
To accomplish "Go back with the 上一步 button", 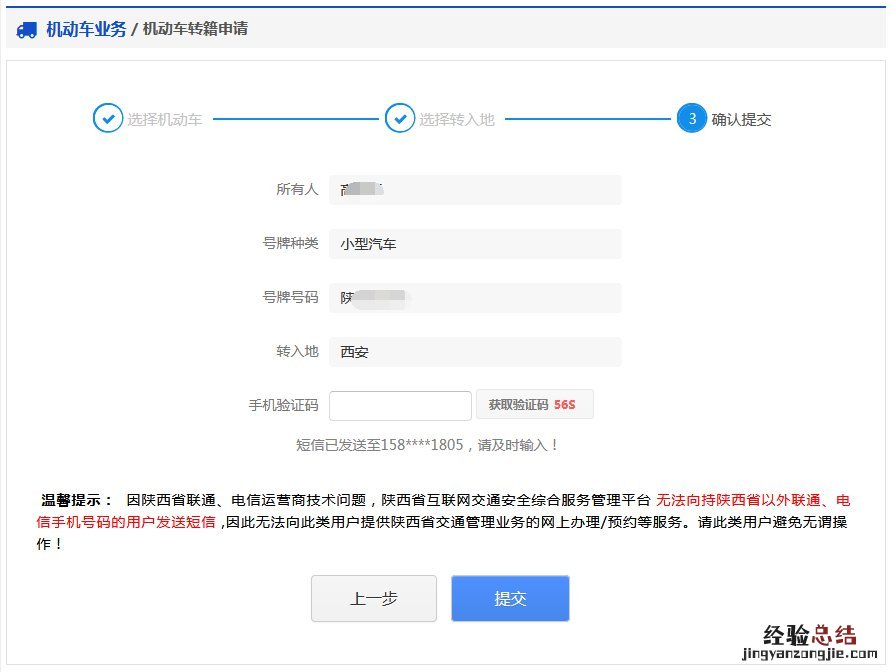I will pyautogui.click(x=373, y=598).
